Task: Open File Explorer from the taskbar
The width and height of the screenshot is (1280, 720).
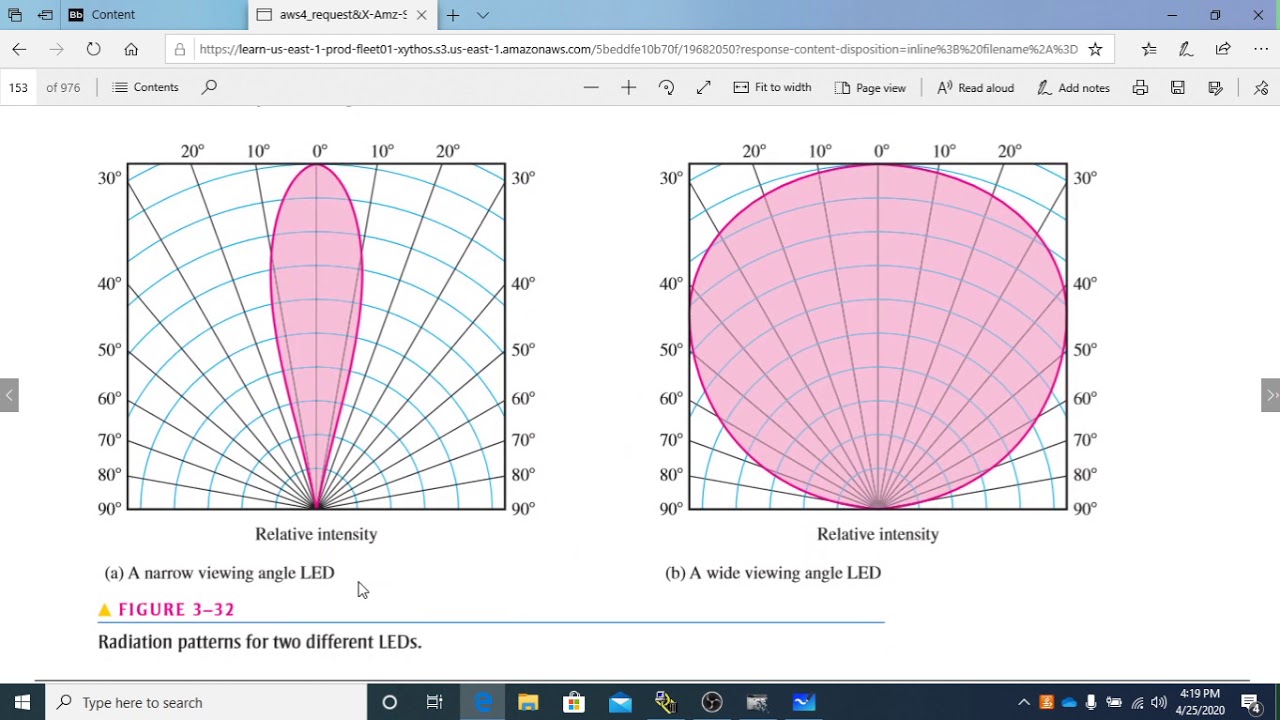Action: tap(528, 702)
